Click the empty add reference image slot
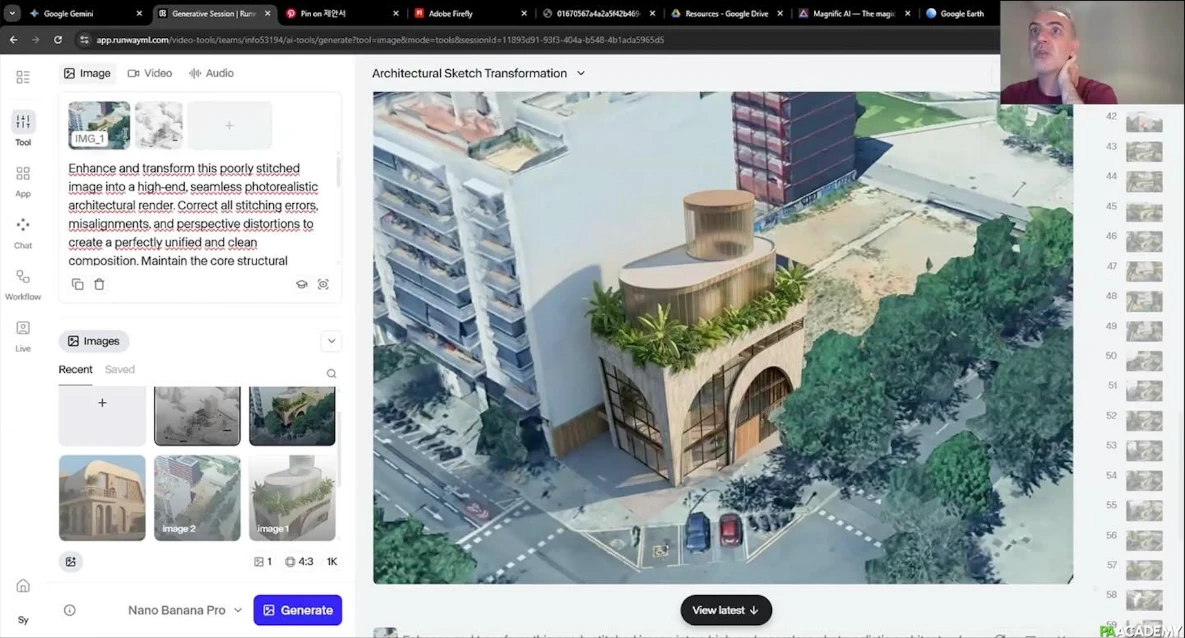1185x638 pixels. click(x=229, y=126)
